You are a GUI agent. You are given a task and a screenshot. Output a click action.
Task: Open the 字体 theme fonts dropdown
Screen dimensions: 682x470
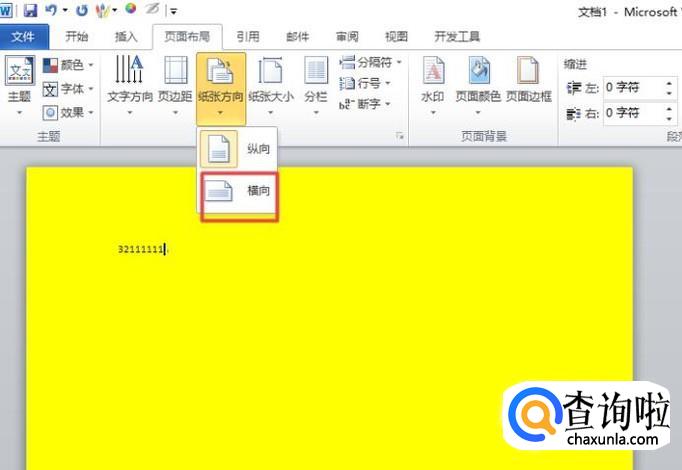coord(68,89)
